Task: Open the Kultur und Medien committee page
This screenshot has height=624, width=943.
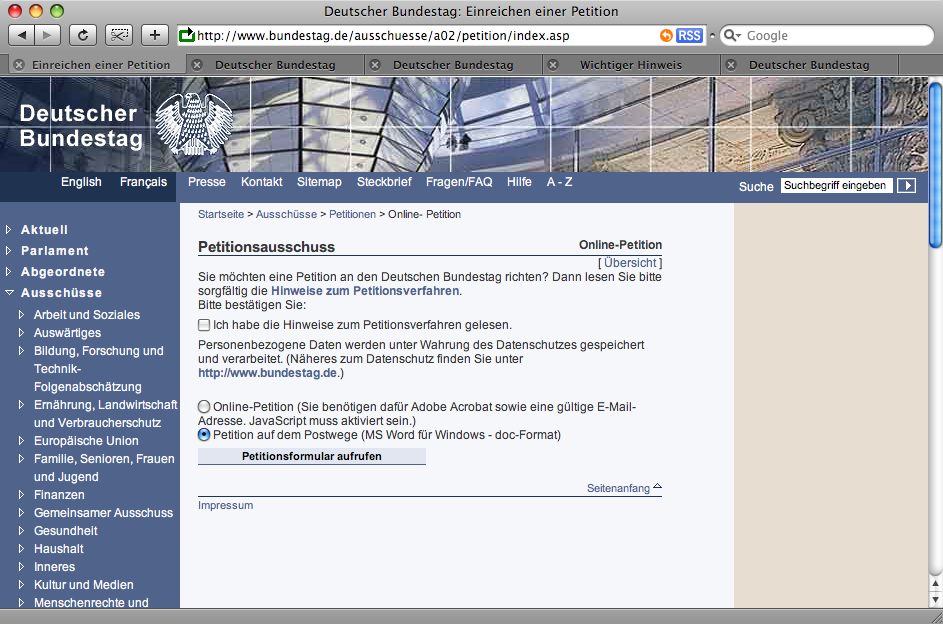Action: pyautogui.click(x=84, y=585)
